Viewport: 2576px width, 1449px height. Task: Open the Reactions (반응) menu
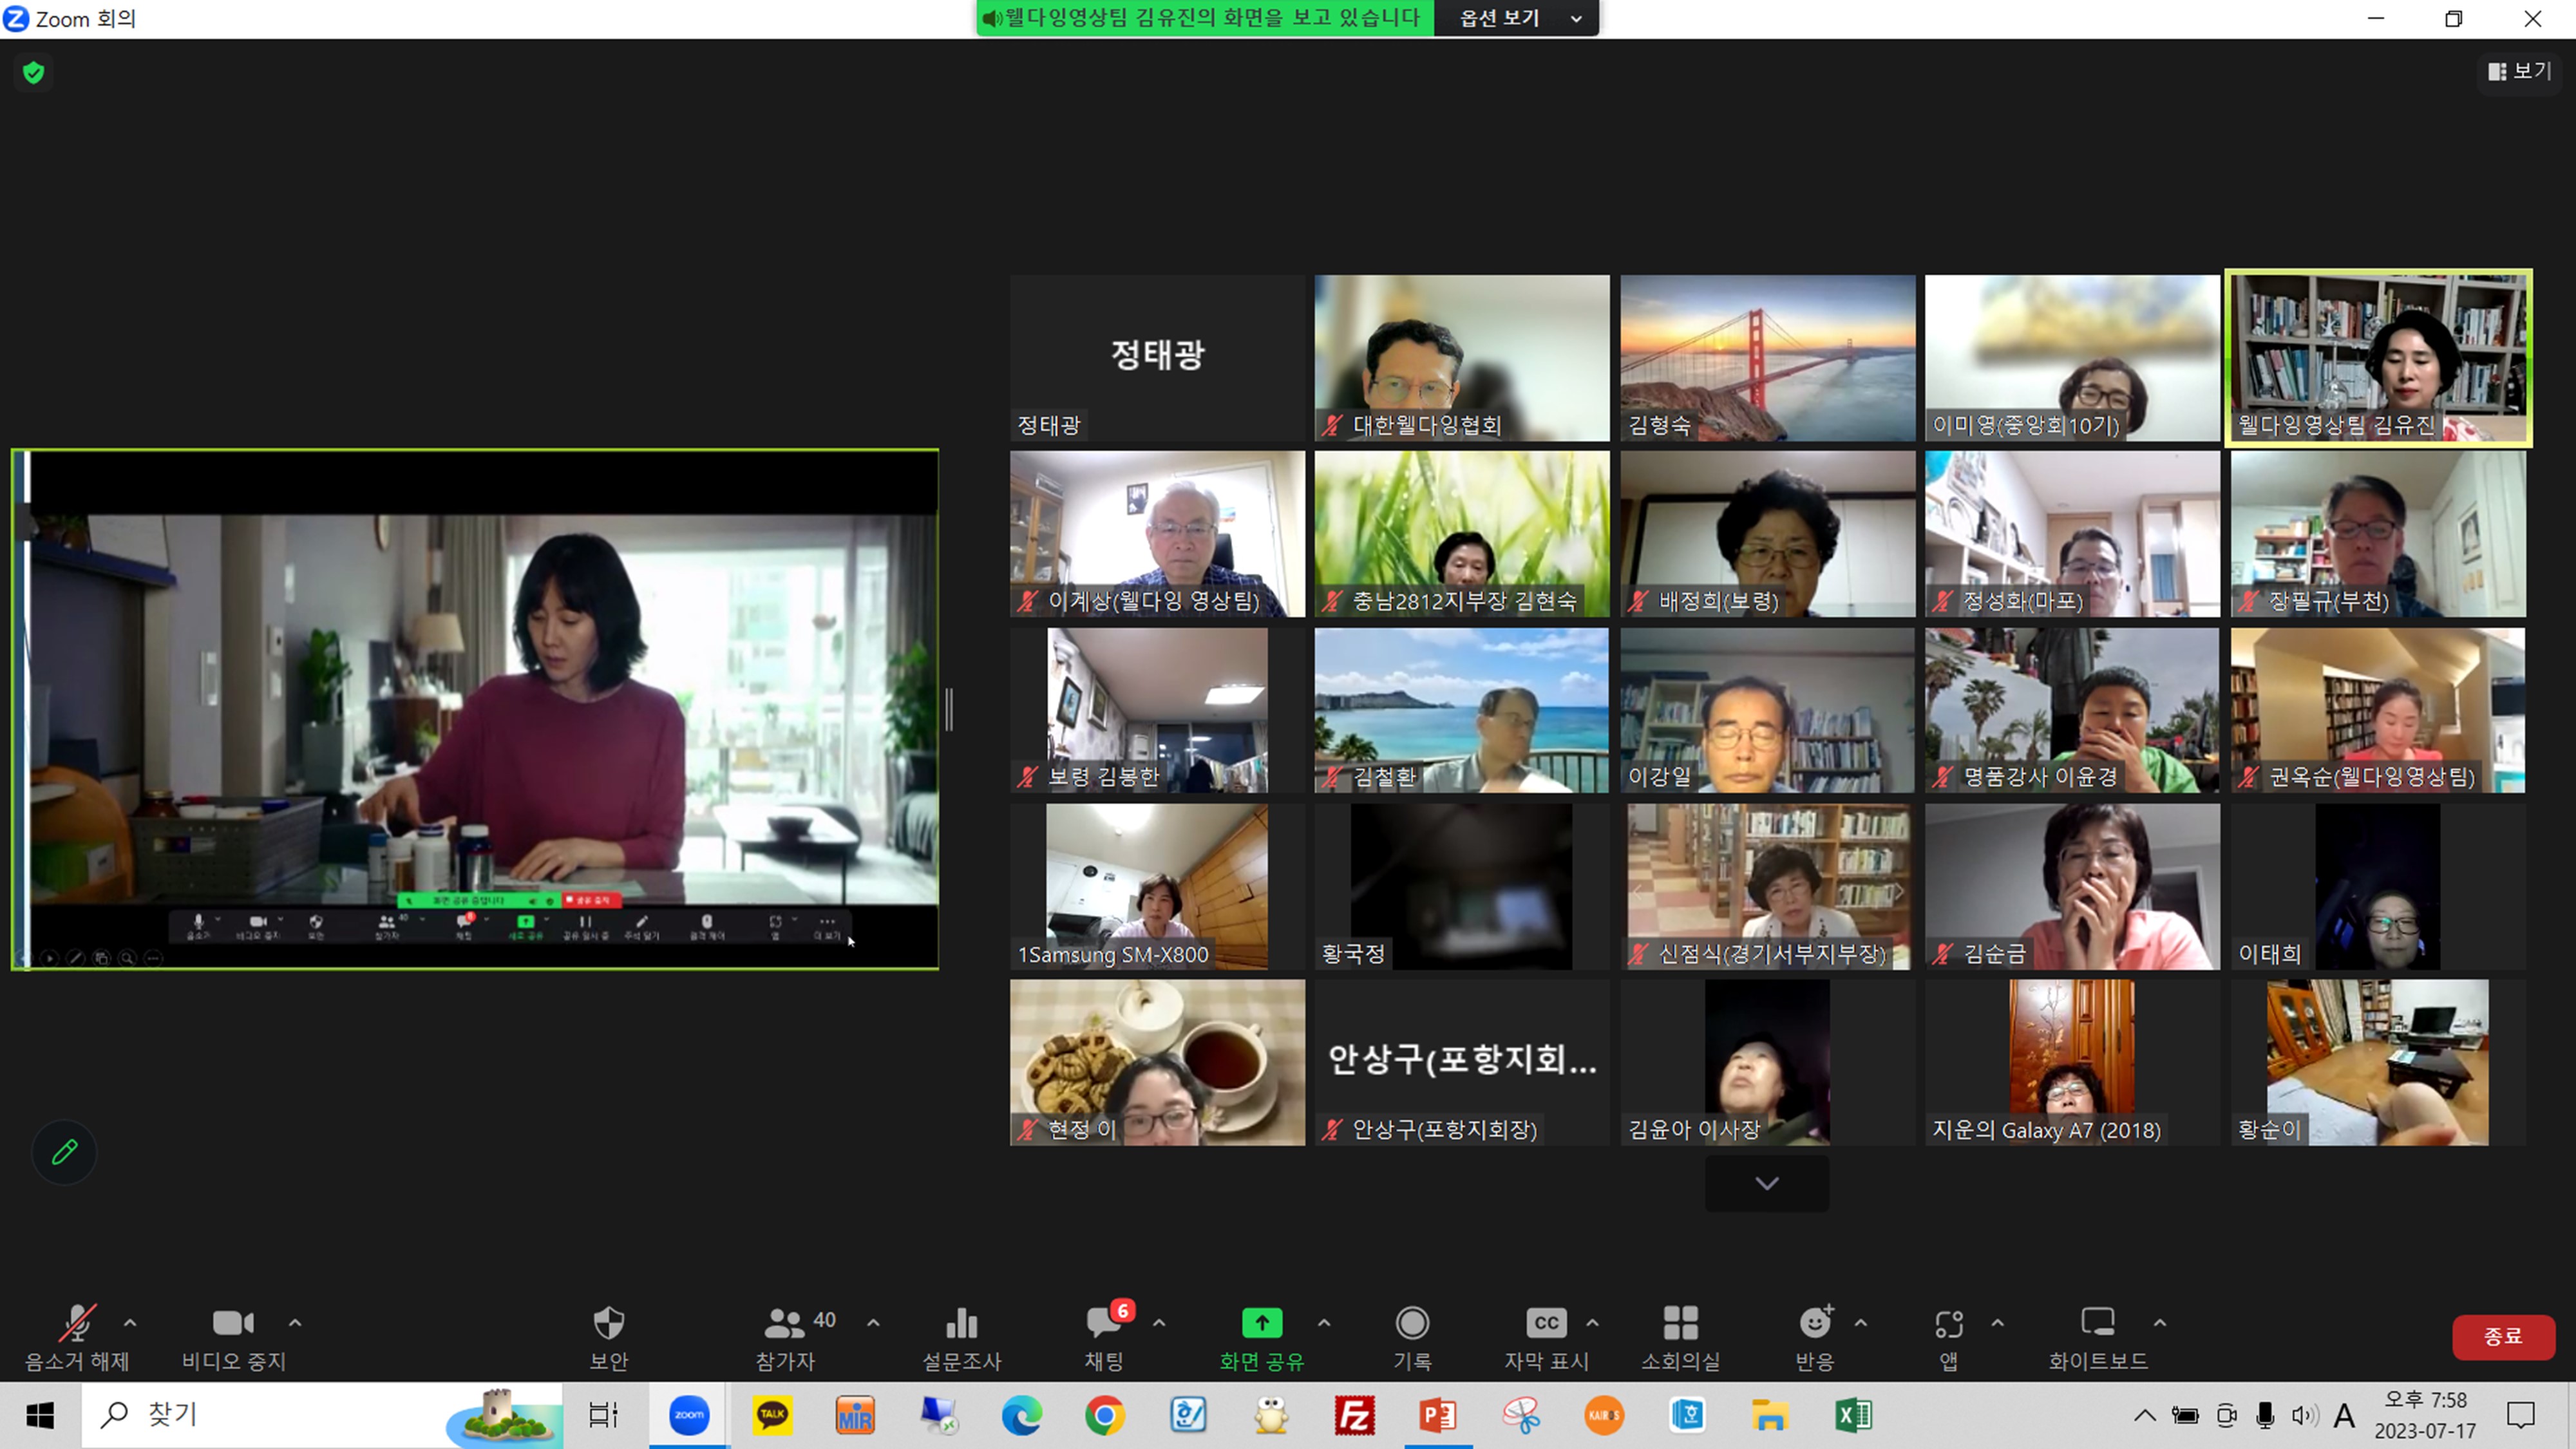point(1815,1324)
